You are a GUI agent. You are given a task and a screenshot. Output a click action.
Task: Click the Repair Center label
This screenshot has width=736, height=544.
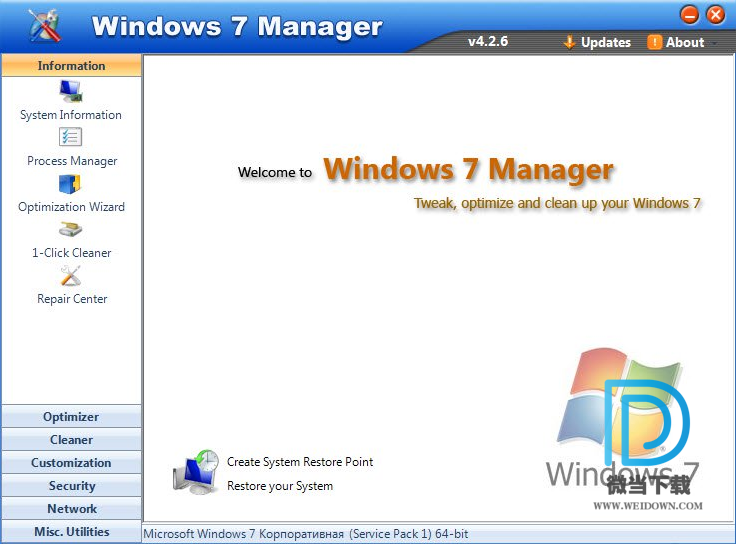click(x=72, y=299)
